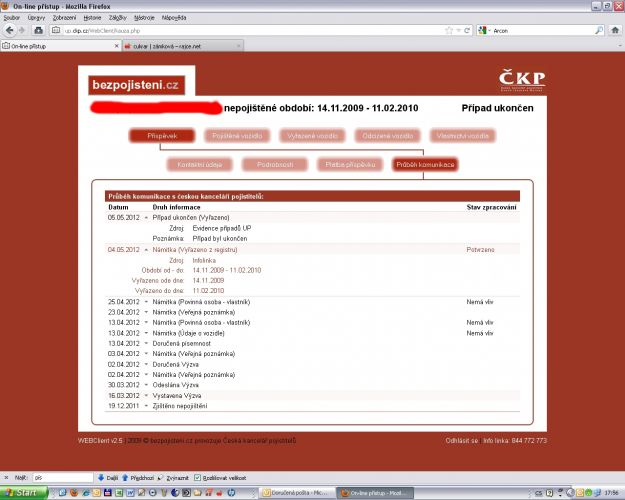The height and width of the screenshot is (500, 625).
Task: Open the Nápověda menu
Action: point(174,18)
